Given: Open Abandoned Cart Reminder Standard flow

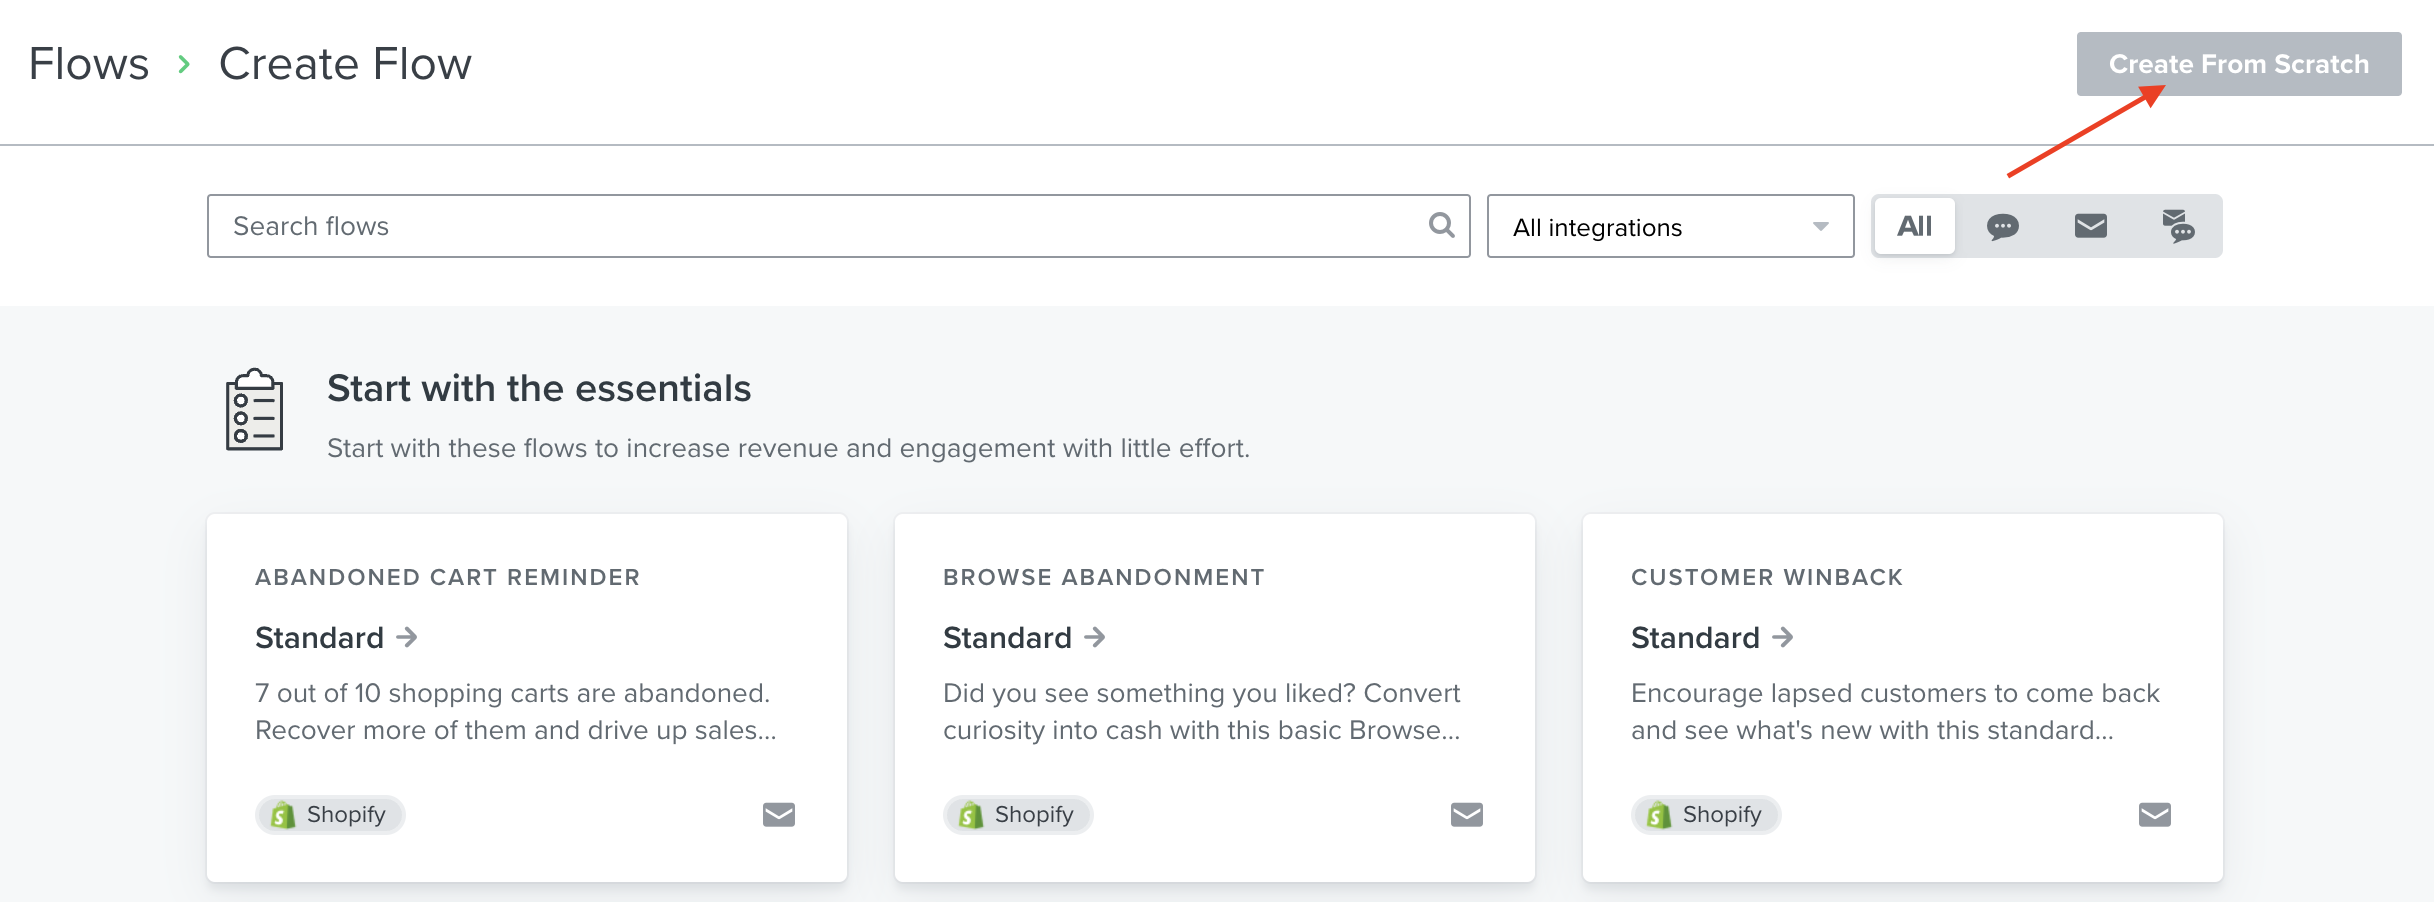Looking at the screenshot, I should point(335,637).
